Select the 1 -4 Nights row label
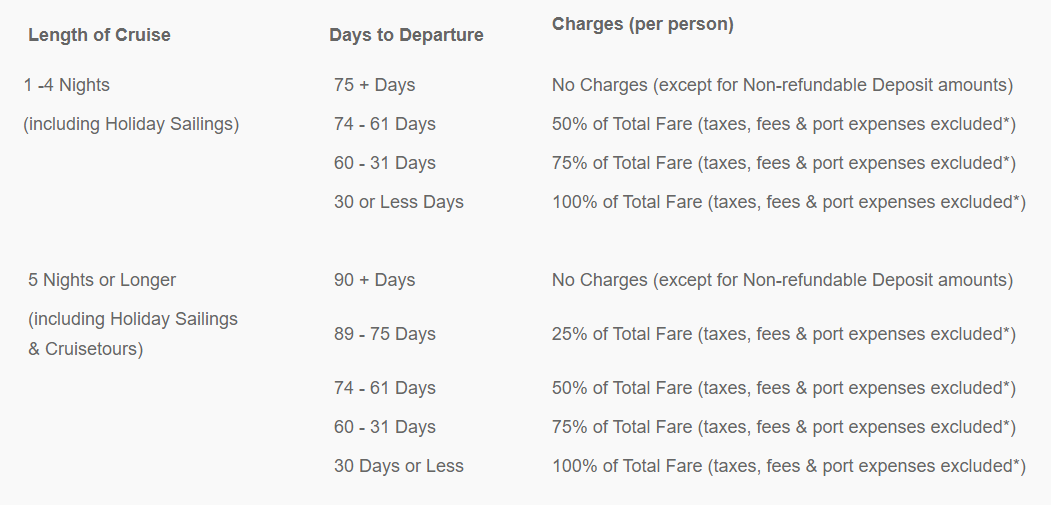This screenshot has height=505, width=1051. pyautogui.click(x=67, y=85)
